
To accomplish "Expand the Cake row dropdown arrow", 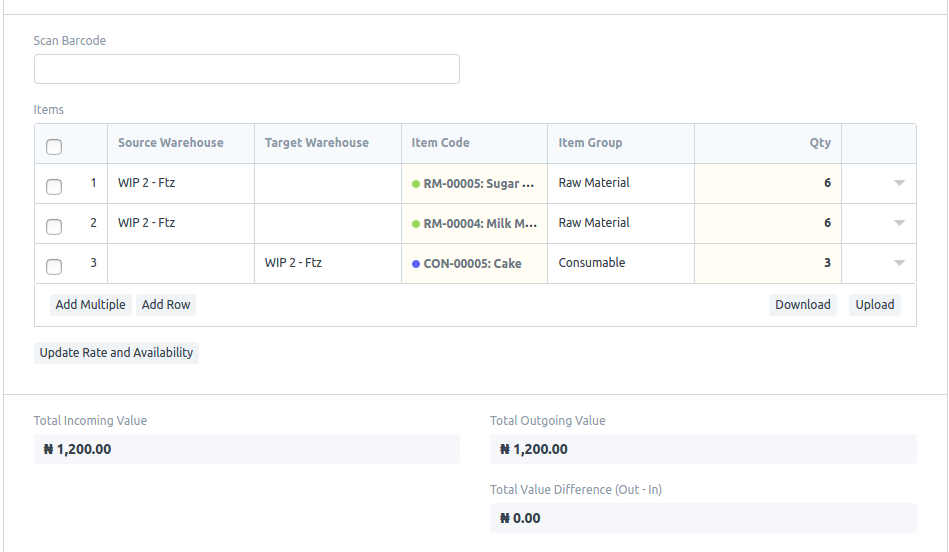I will (x=899, y=263).
